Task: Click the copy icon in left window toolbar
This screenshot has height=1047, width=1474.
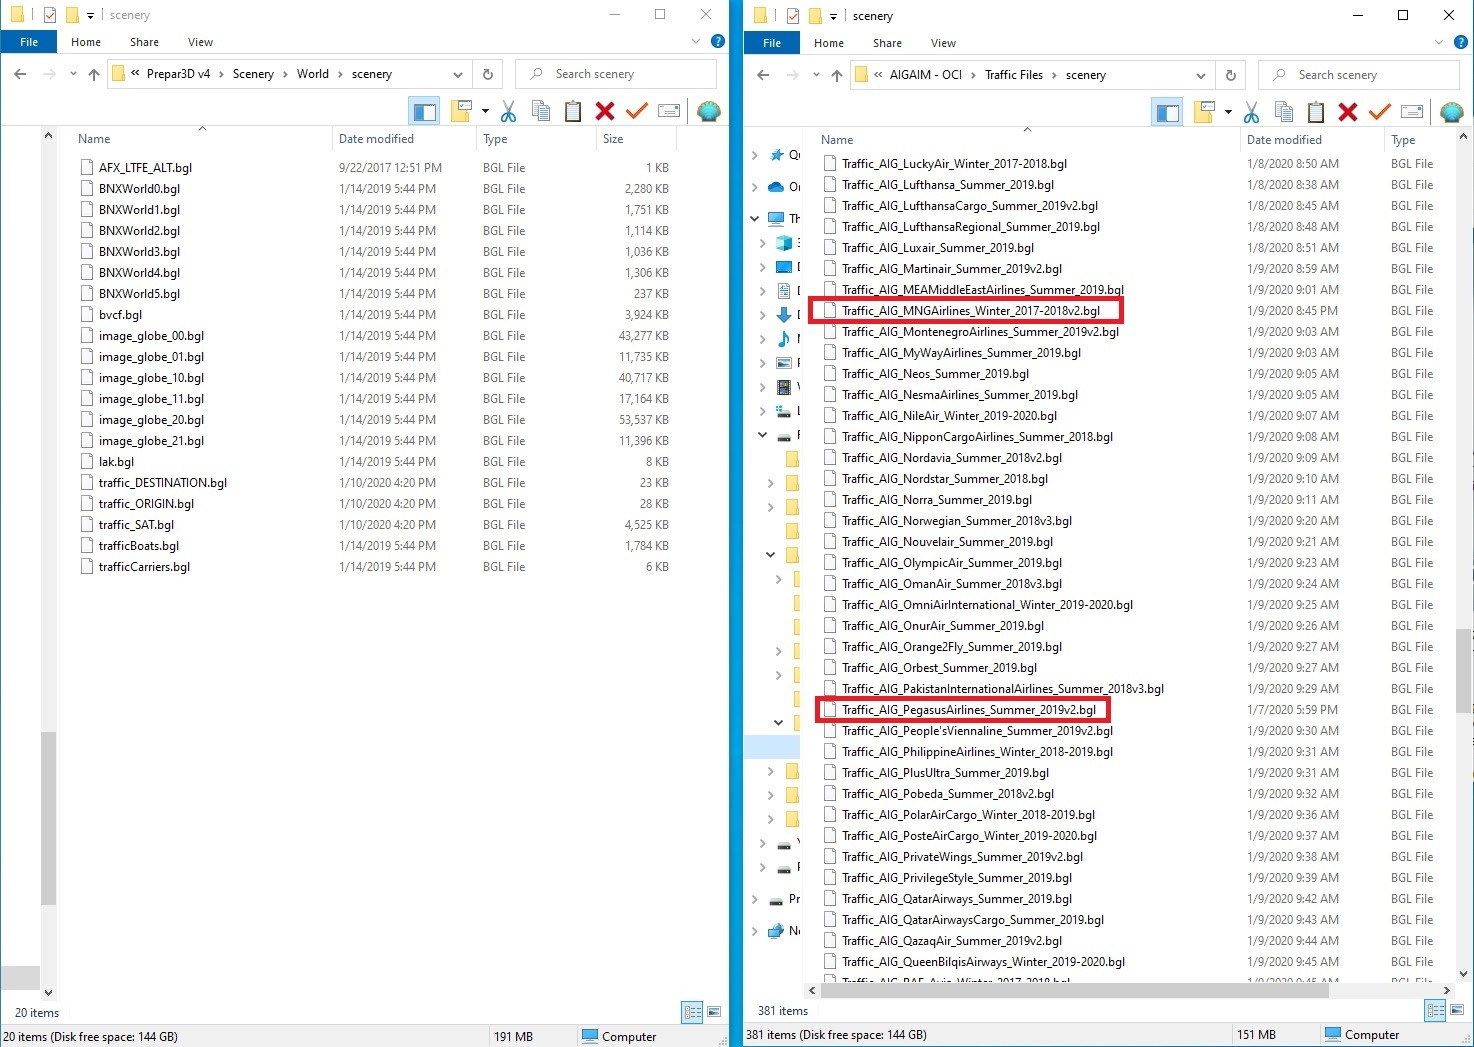Action: coord(541,111)
